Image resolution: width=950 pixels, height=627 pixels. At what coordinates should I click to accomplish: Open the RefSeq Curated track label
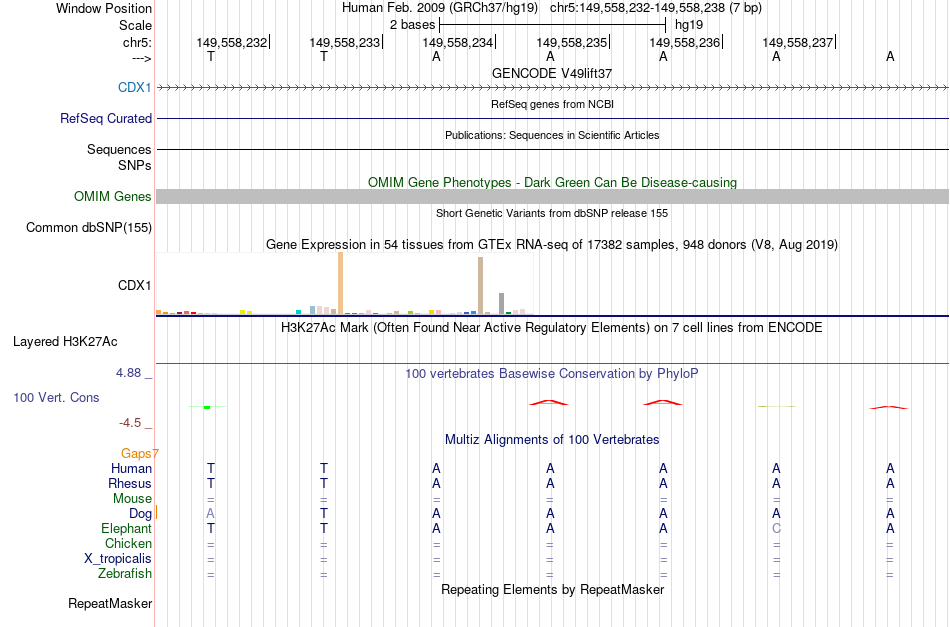click(x=106, y=118)
